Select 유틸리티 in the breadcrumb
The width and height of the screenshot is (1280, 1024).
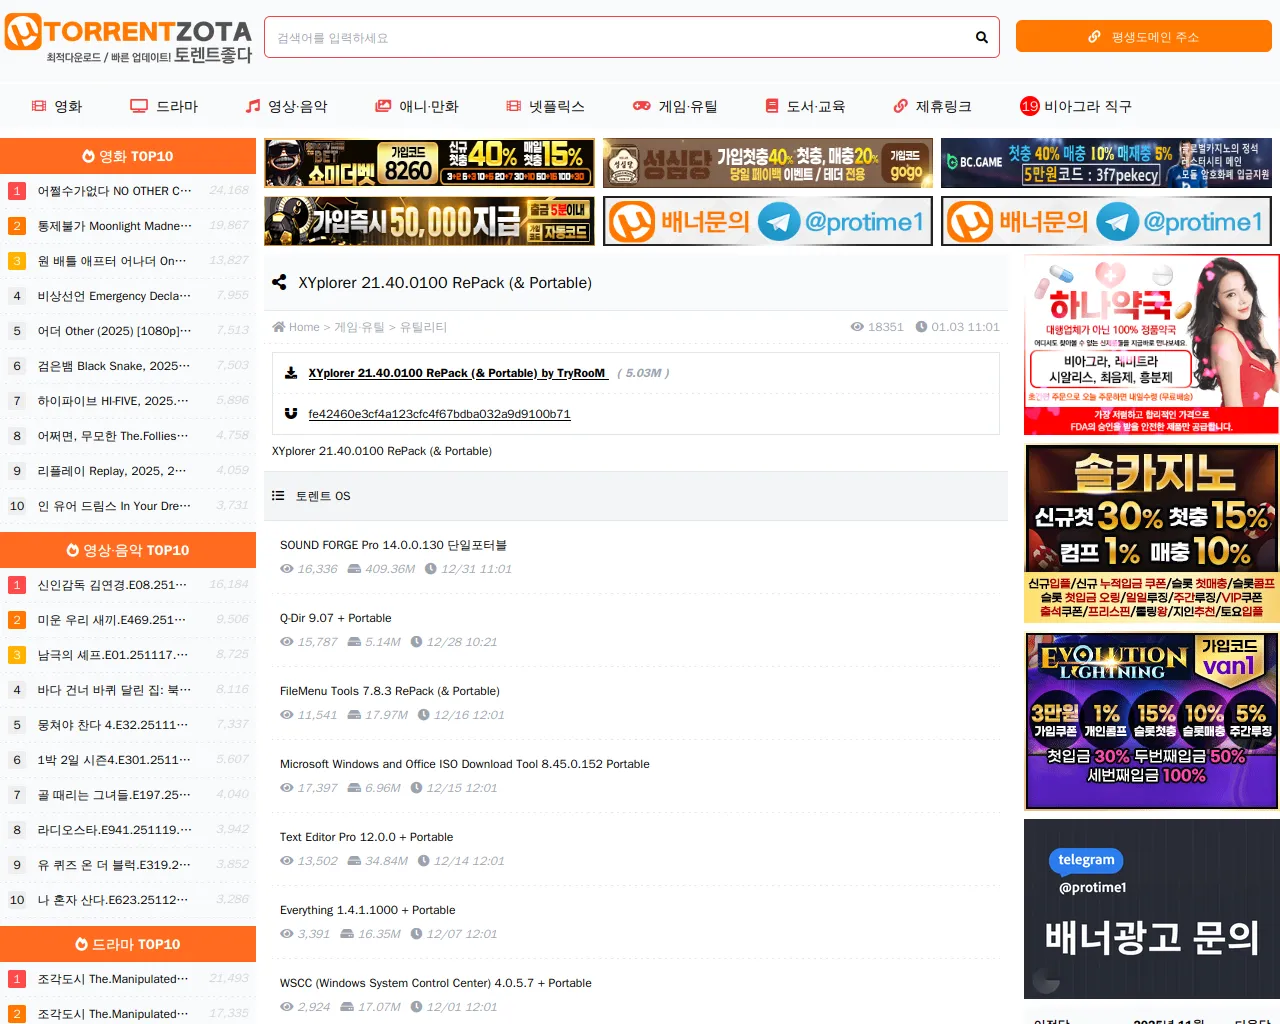click(x=423, y=327)
